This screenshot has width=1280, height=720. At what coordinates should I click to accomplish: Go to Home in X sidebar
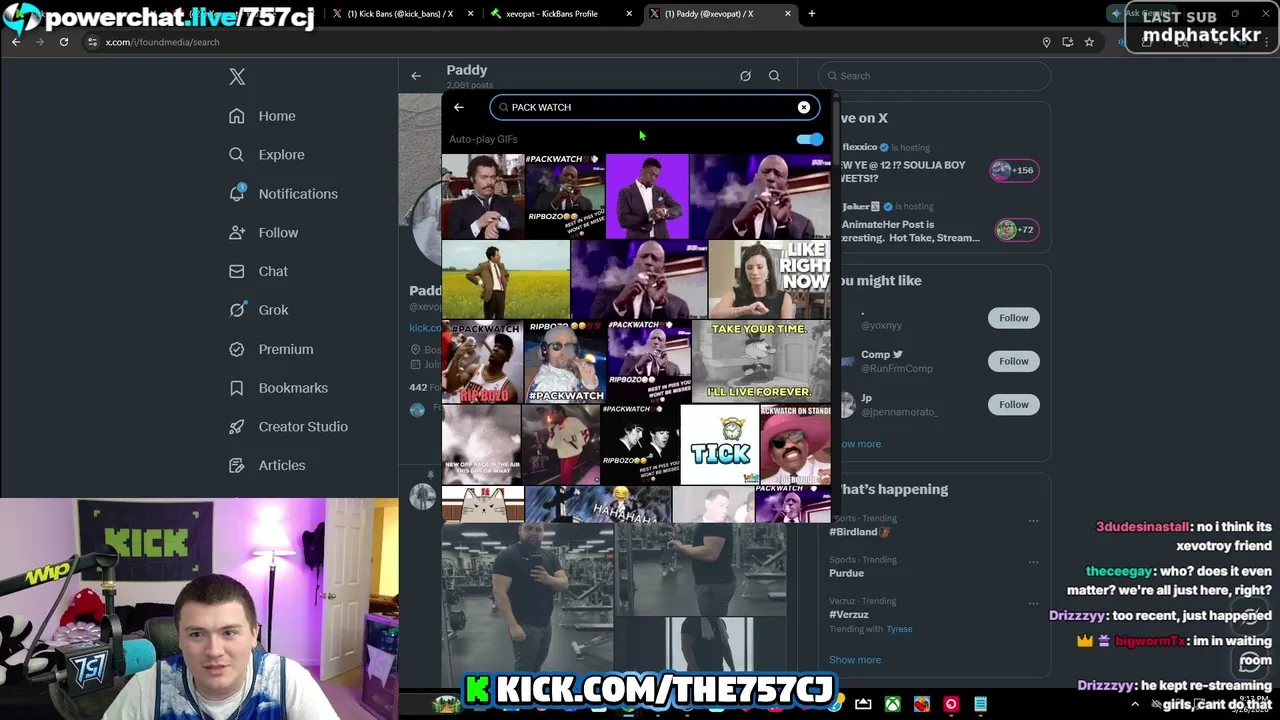(262, 116)
